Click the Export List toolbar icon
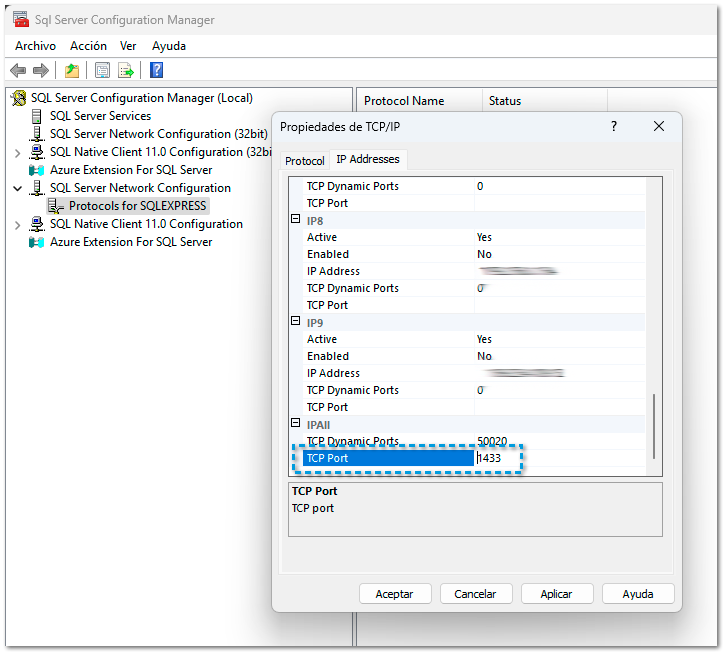The width and height of the screenshot is (726, 655). click(x=126, y=70)
